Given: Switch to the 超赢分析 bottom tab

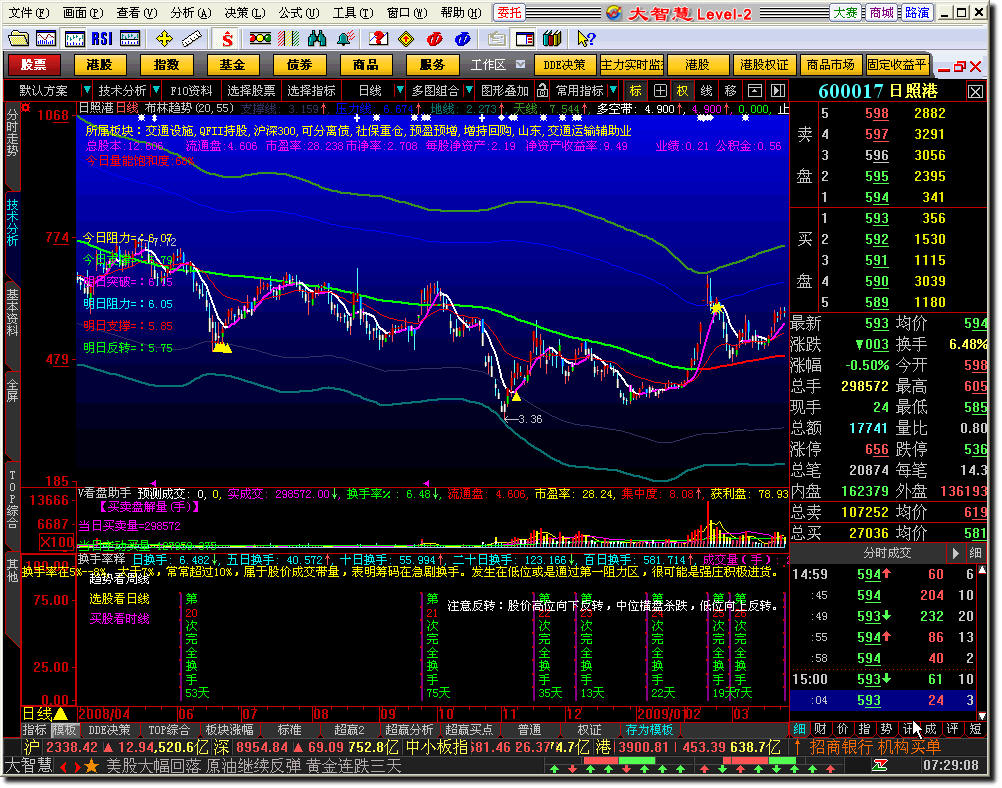Looking at the screenshot, I should pos(409,729).
